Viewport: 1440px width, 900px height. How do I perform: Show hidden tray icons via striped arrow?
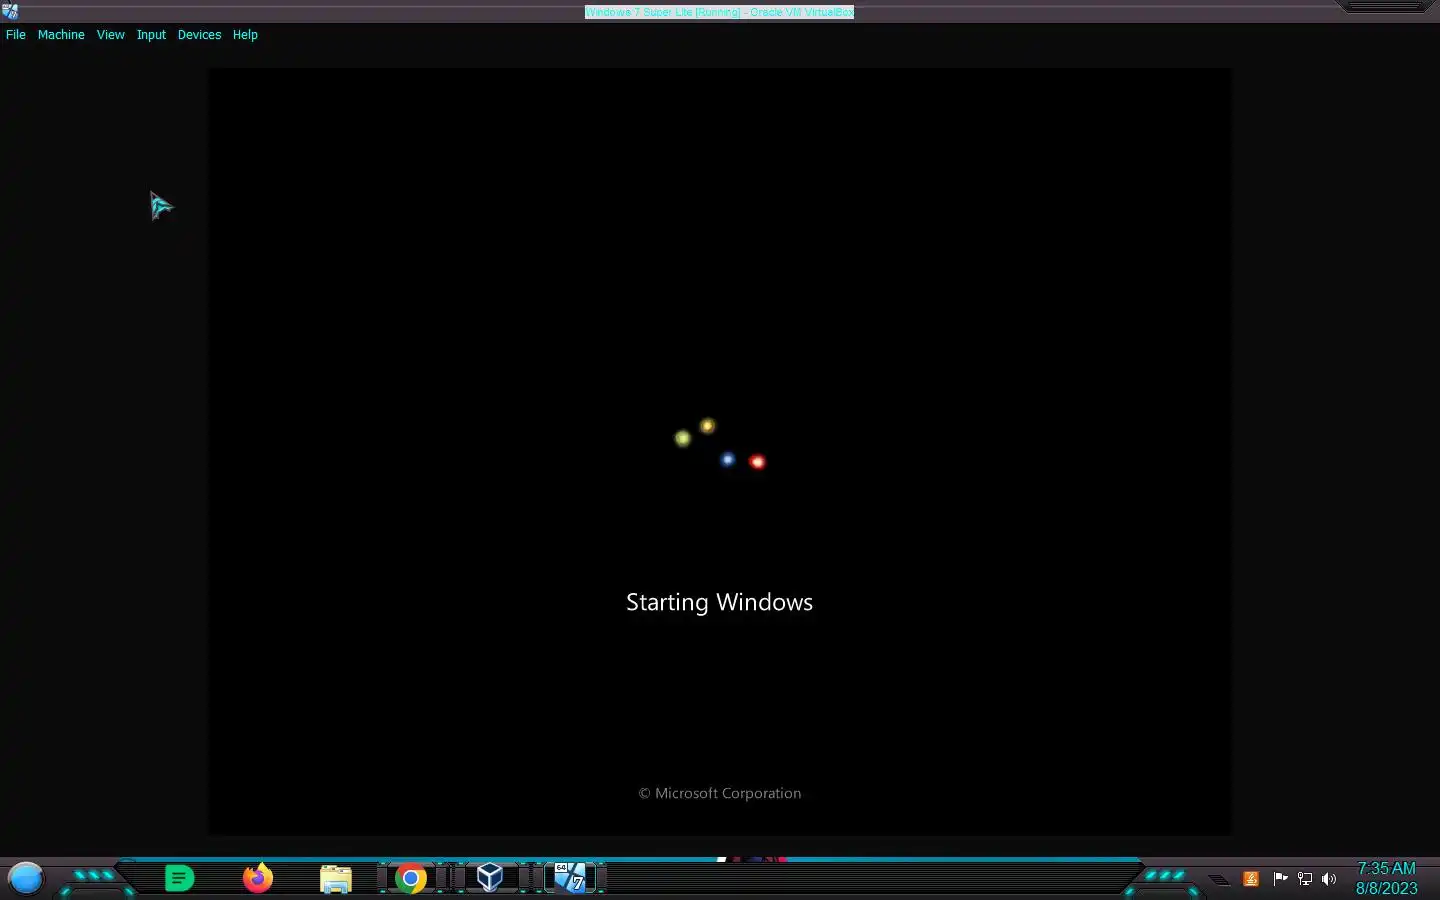coord(1219,880)
